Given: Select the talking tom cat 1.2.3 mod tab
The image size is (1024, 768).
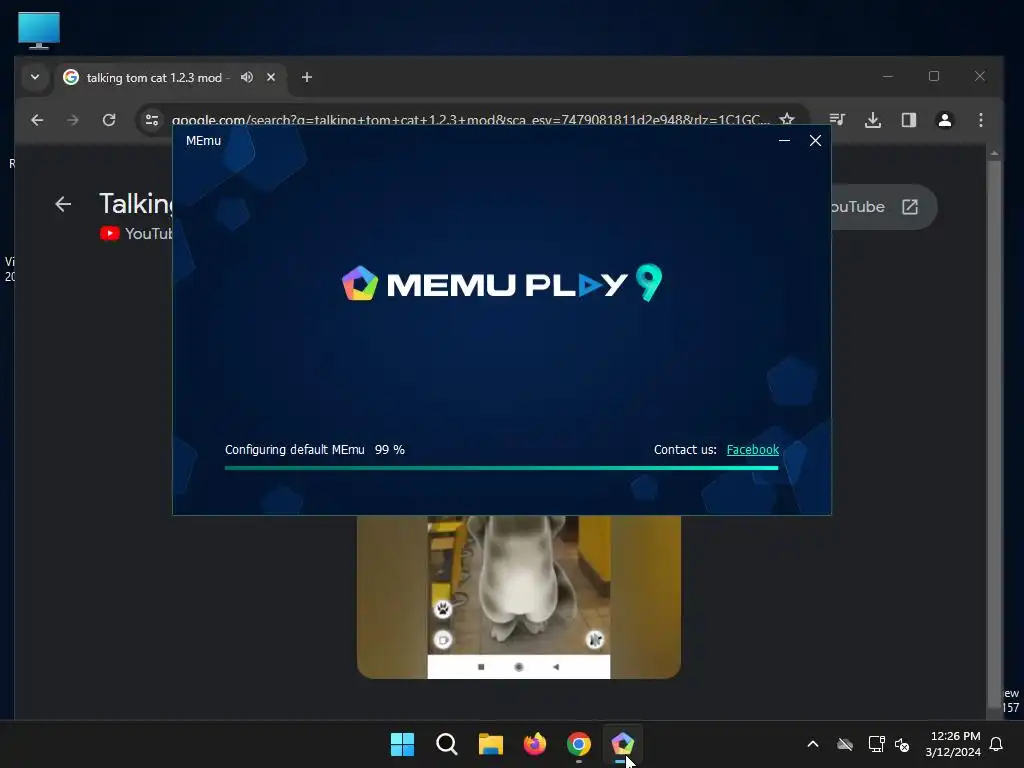Looking at the screenshot, I should pos(154,78).
